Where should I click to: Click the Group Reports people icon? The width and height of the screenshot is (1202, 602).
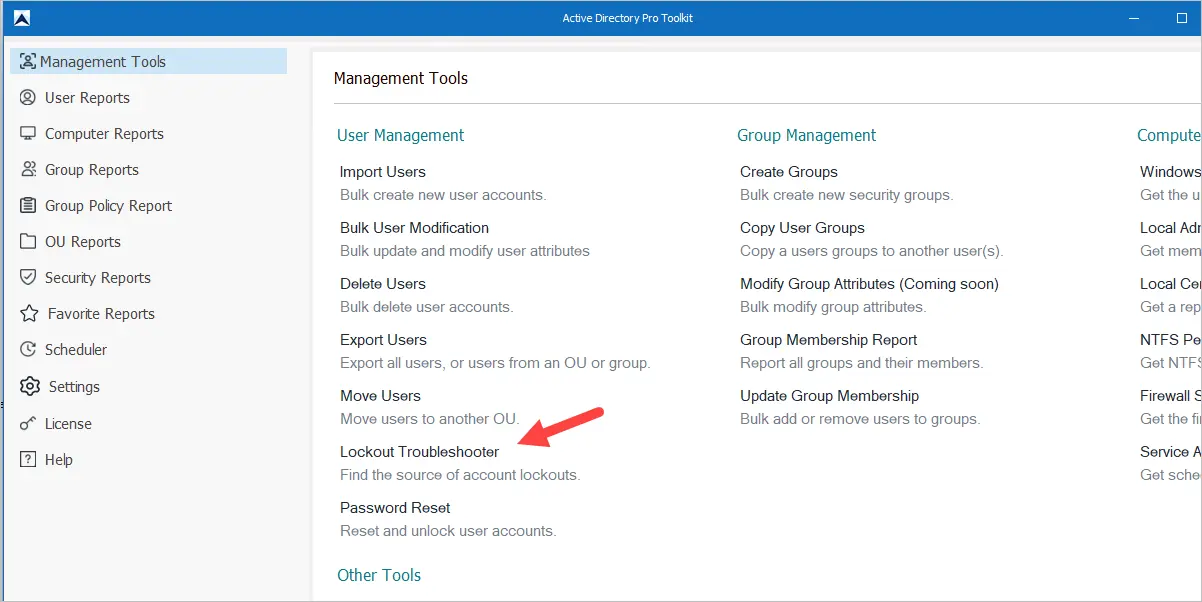[28, 169]
